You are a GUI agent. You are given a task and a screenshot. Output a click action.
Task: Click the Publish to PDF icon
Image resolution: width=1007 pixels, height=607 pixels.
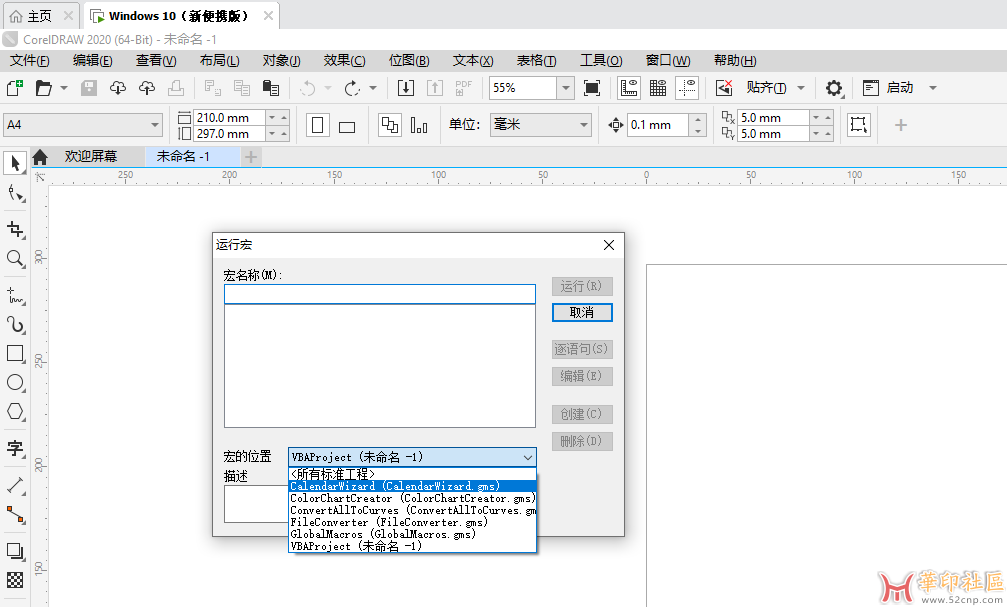(x=463, y=88)
